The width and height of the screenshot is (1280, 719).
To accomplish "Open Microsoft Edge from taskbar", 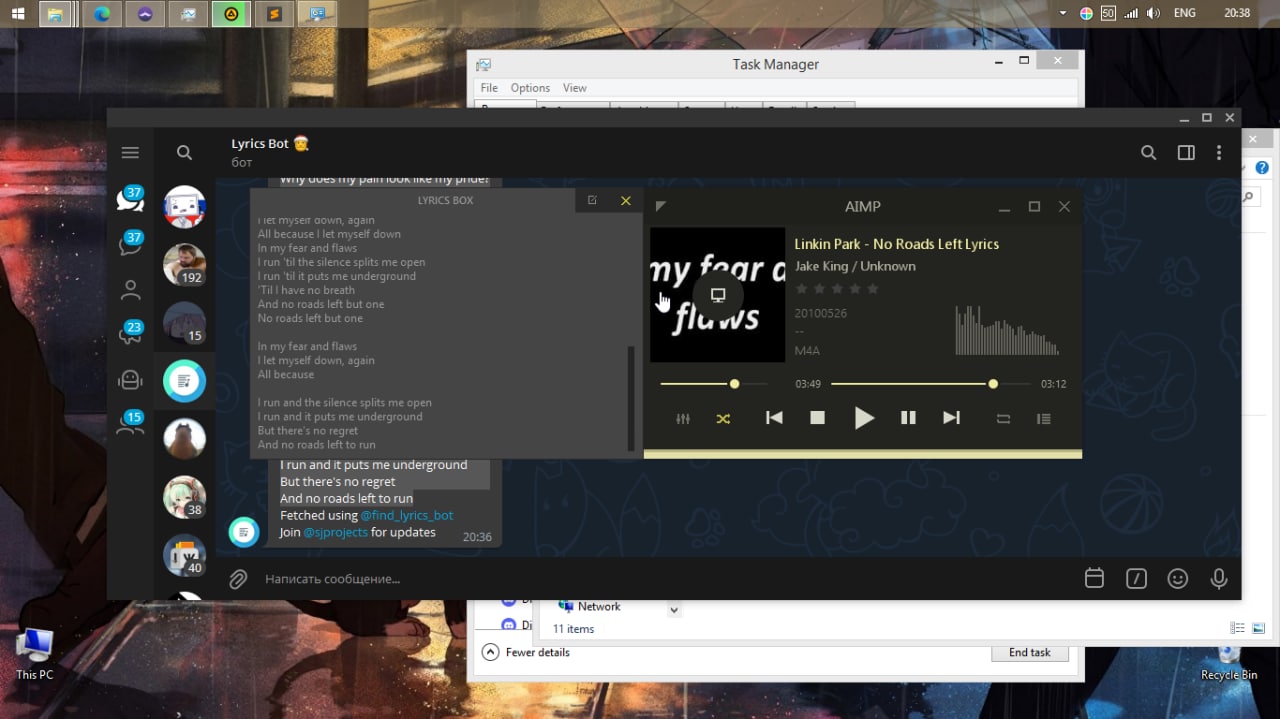I will pos(101,14).
